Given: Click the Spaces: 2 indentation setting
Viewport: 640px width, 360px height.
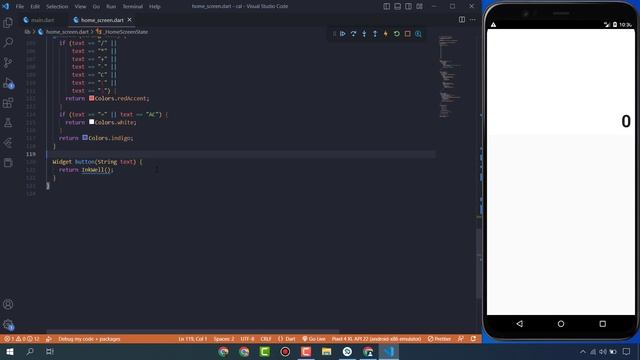Looking at the screenshot, I should tap(224, 339).
